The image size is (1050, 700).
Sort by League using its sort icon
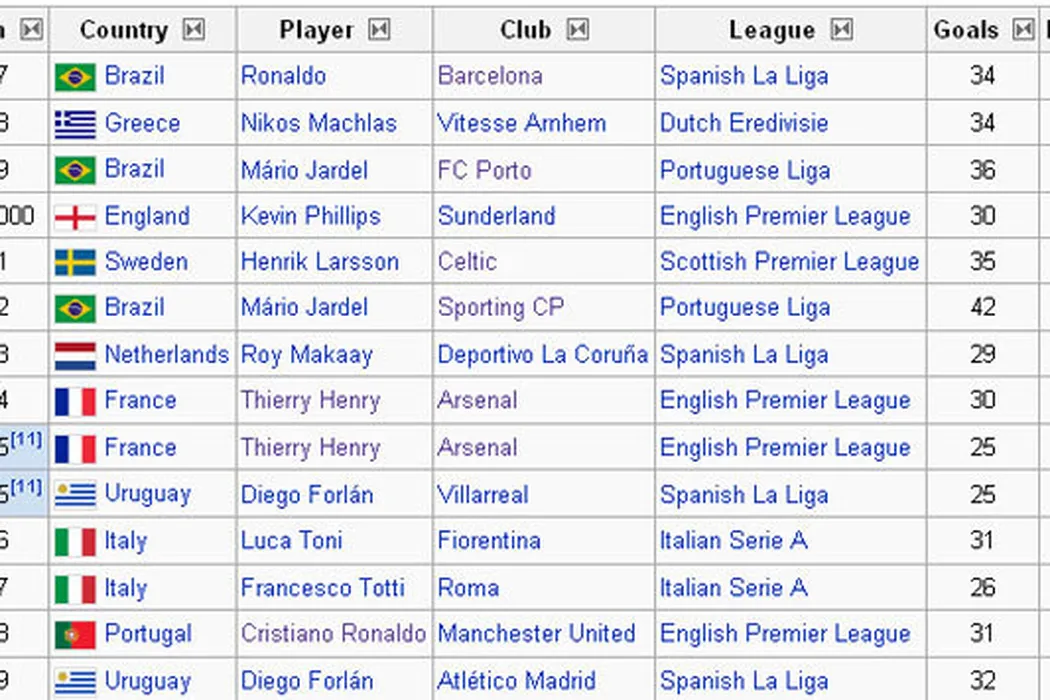point(842,30)
